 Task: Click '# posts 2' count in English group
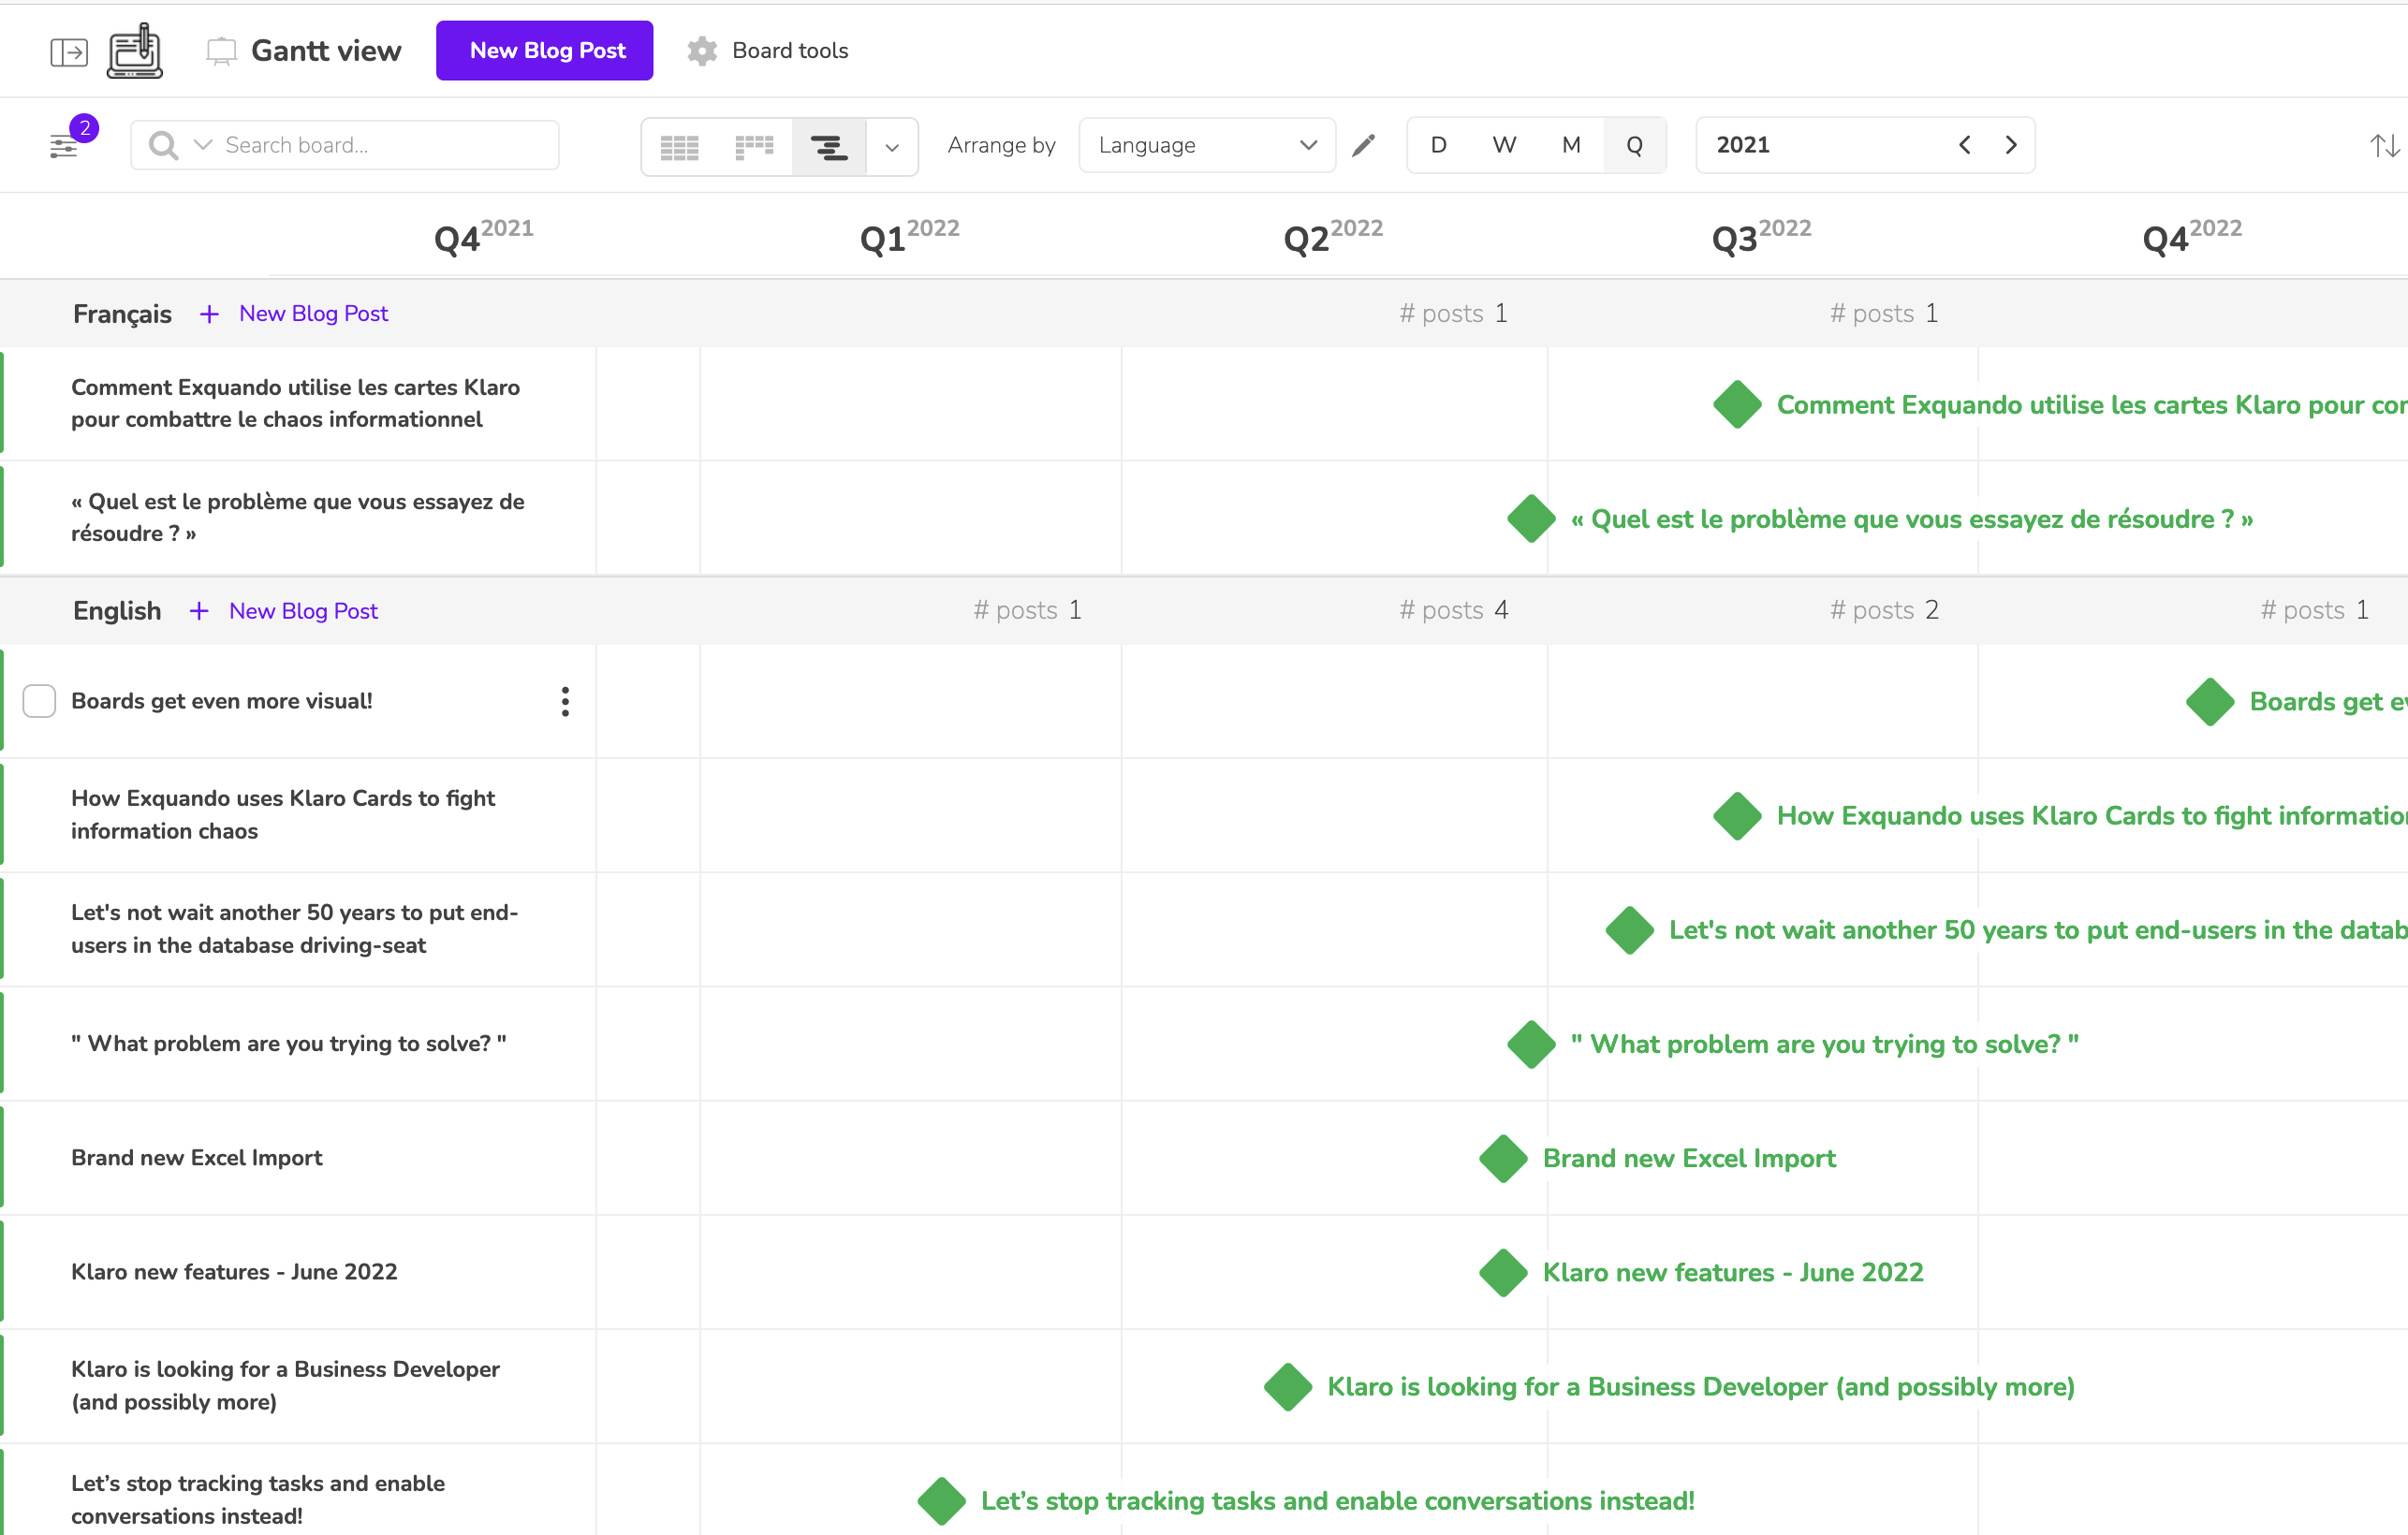click(1884, 610)
